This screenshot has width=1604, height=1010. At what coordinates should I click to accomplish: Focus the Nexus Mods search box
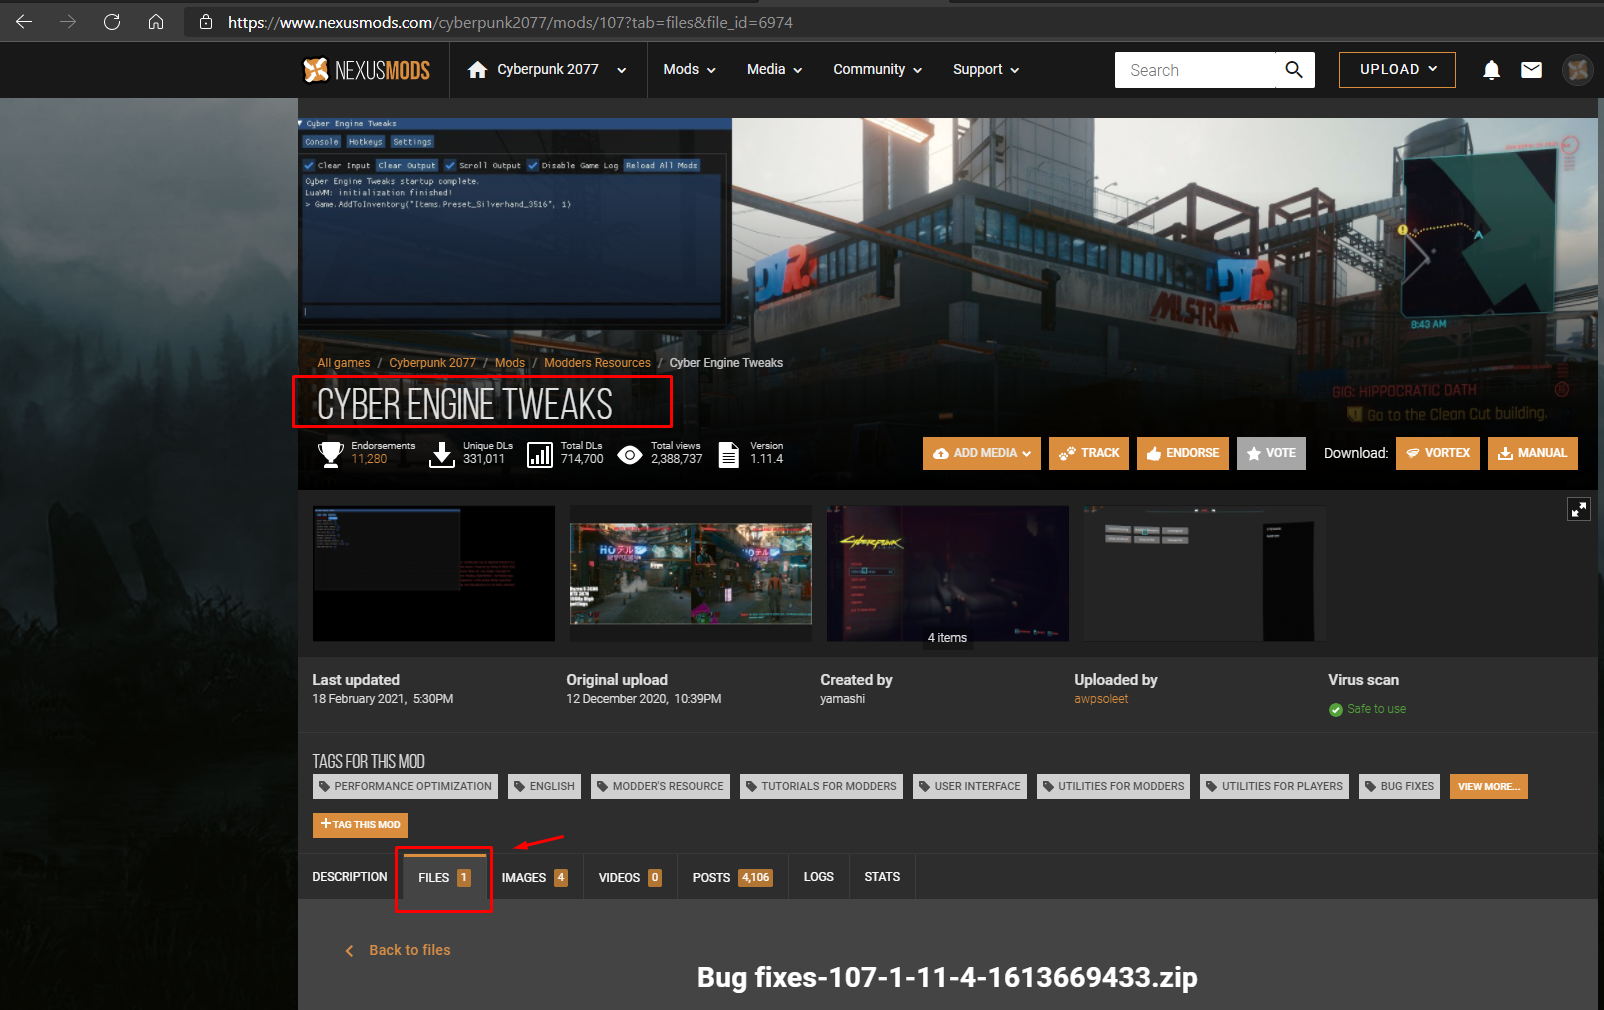click(1196, 70)
